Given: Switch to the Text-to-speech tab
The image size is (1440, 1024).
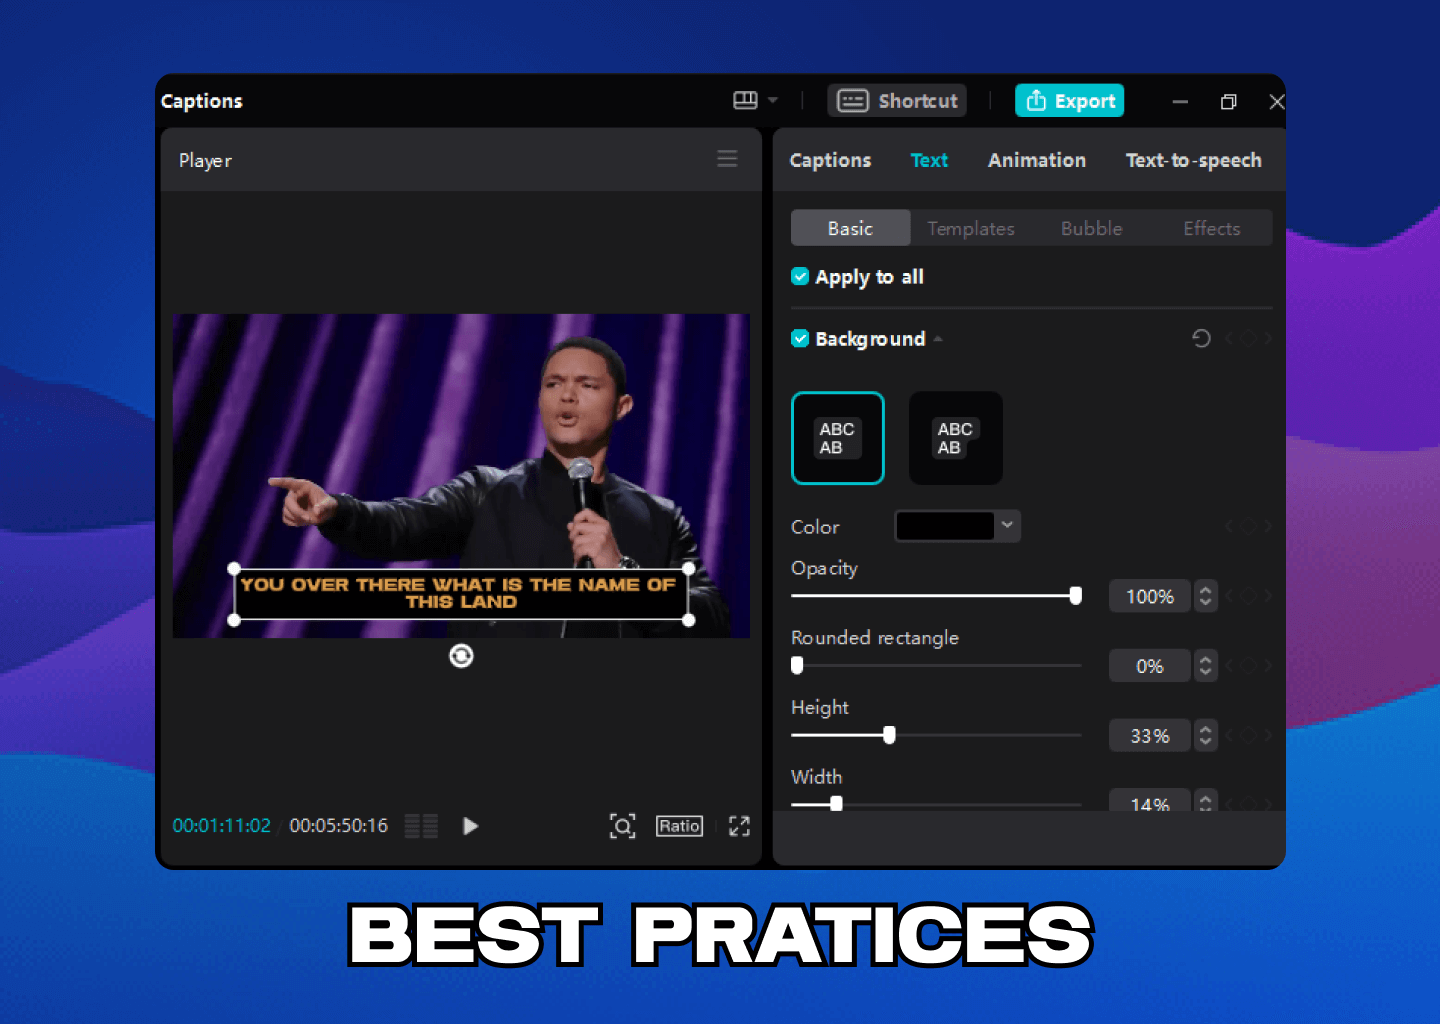Looking at the screenshot, I should coord(1193,160).
